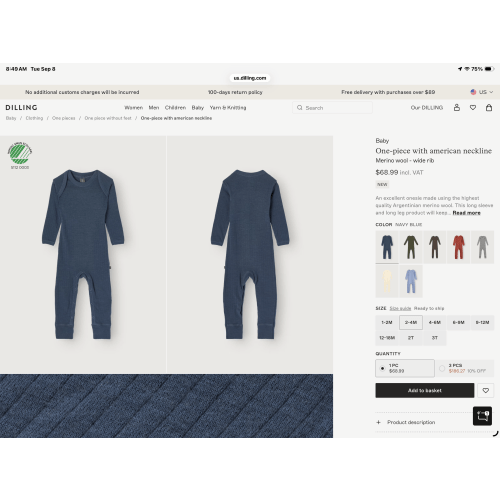Image resolution: width=500 pixels, height=500 pixels.
Task: Click the Nordic Swan ecolabel badge
Action: pos(20,155)
